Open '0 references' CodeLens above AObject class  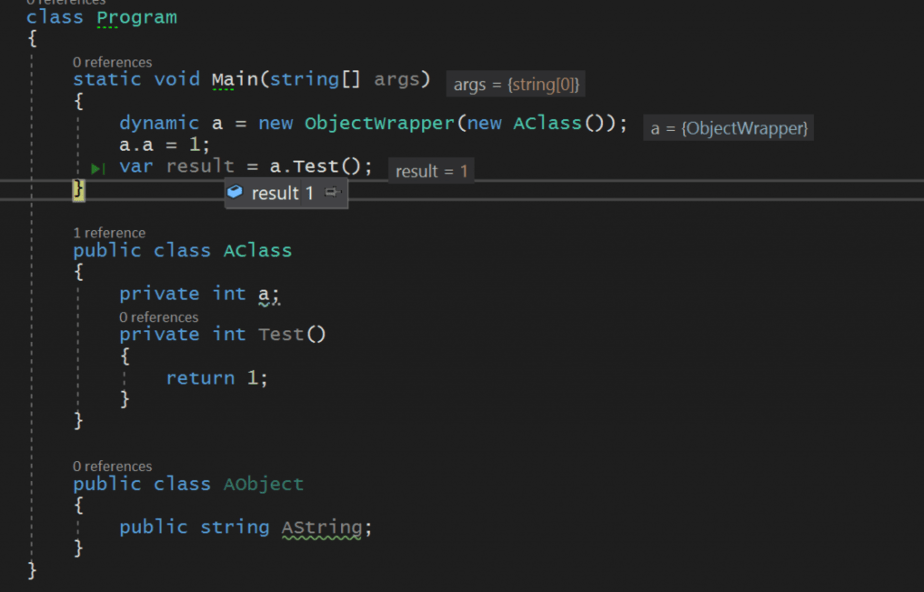point(112,466)
